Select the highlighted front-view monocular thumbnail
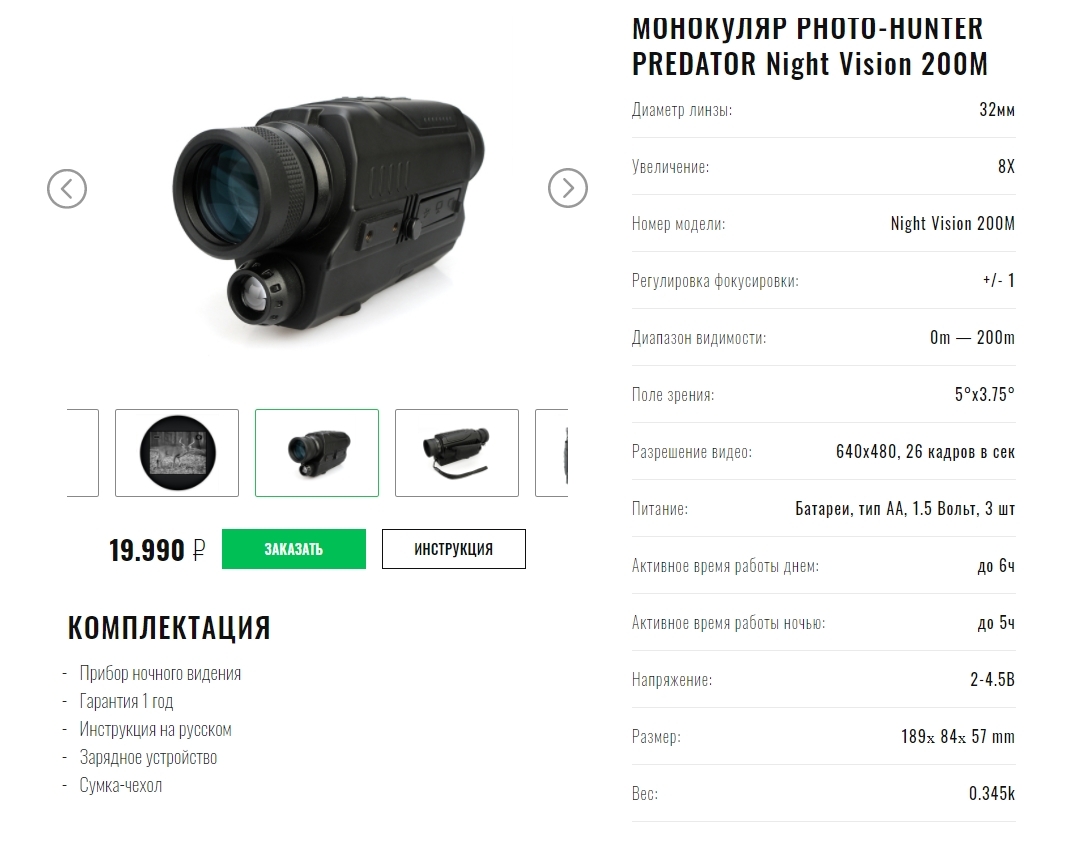Image resolution: width=1074 pixels, height=842 pixels. [316, 453]
